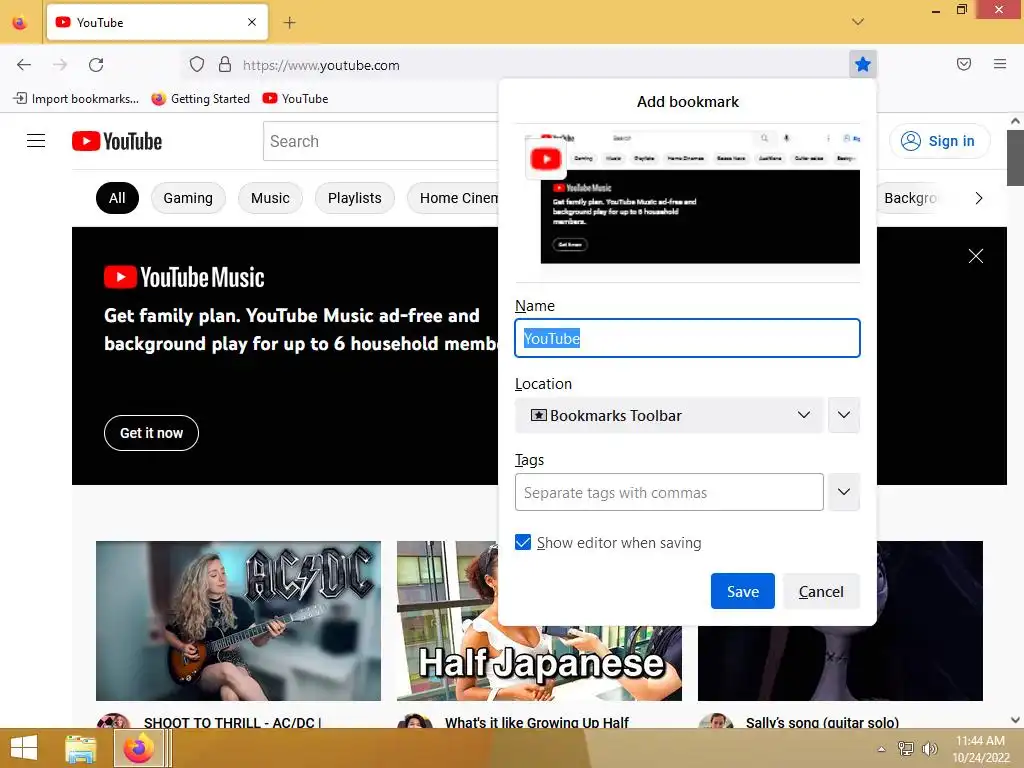Viewport: 1024px width, 768px height.
Task: Dismiss the YouTube Music banner
Action: 975,256
